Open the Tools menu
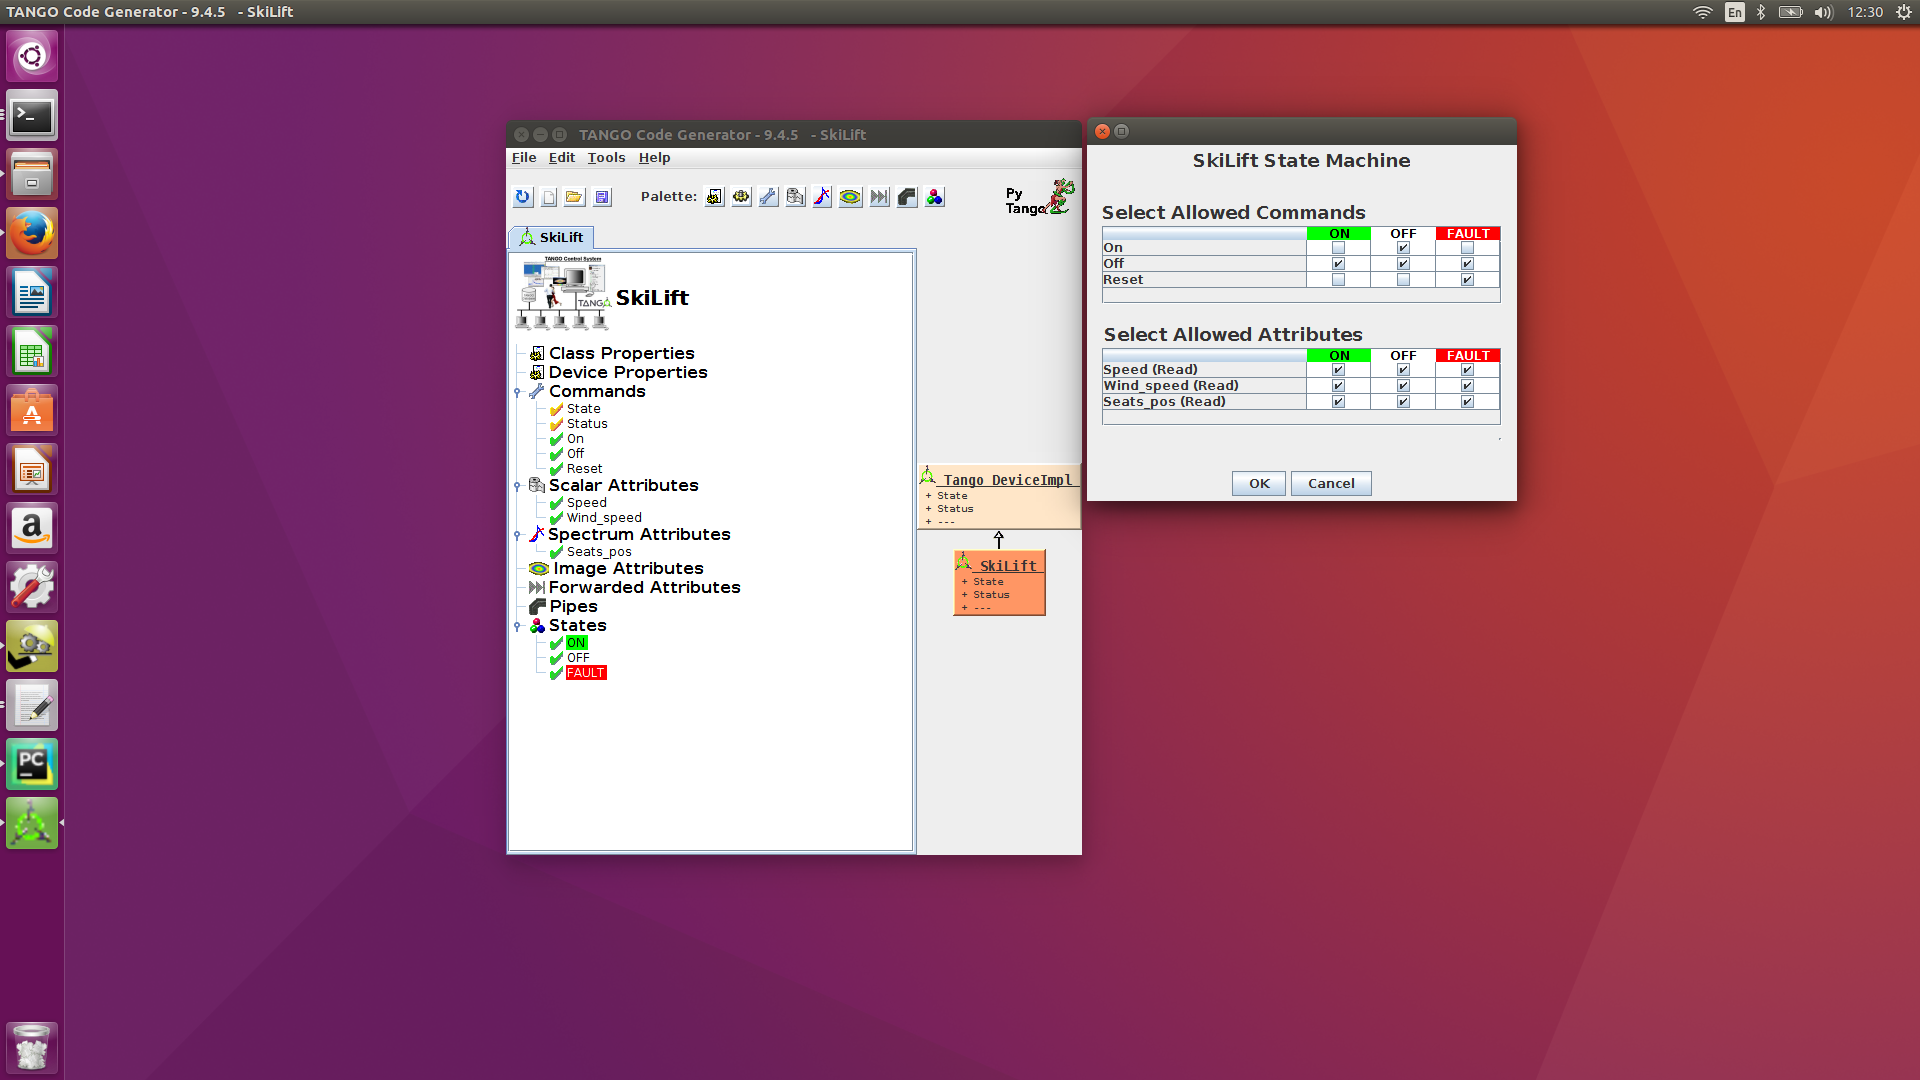Viewport: 1920px width, 1080px height. tap(606, 157)
